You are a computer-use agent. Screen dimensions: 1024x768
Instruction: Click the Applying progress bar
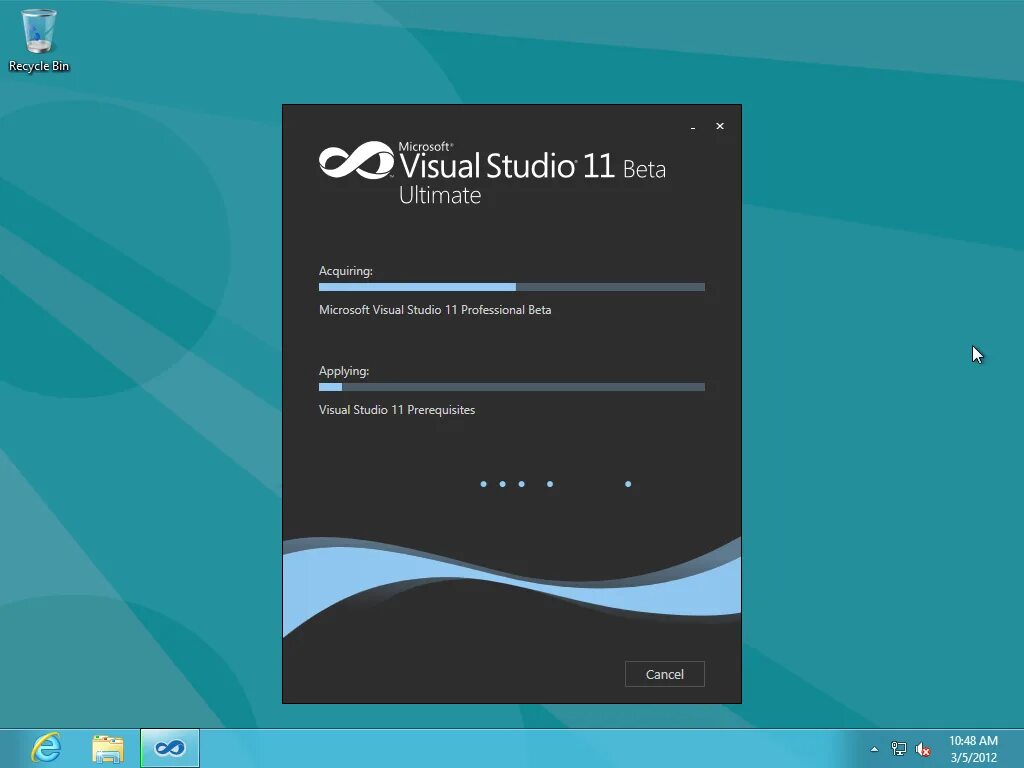click(511, 387)
